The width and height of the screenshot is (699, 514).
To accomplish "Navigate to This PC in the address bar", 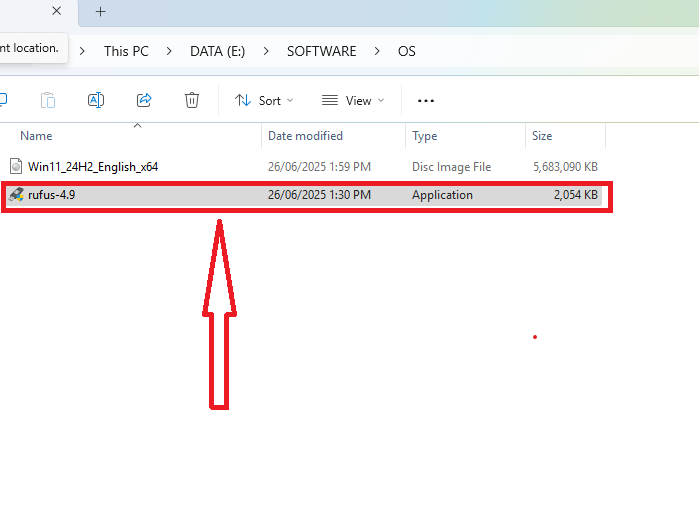I will (x=126, y=51).
